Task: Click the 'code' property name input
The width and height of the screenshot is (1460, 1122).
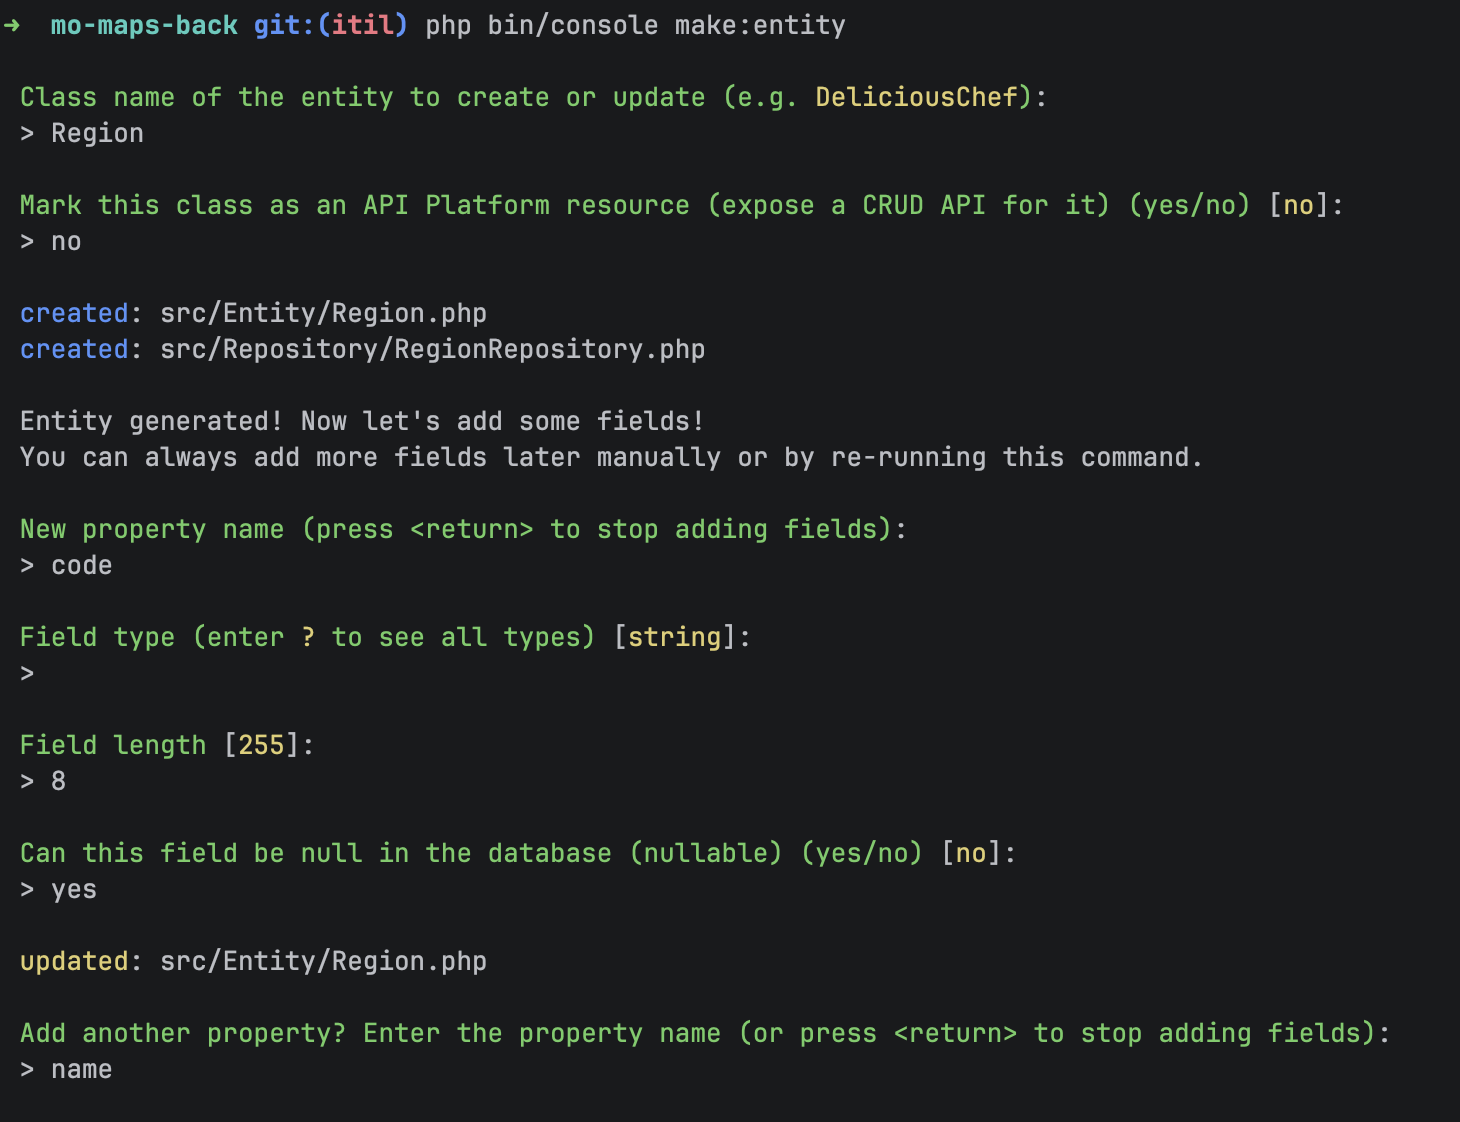Action: 81,565
